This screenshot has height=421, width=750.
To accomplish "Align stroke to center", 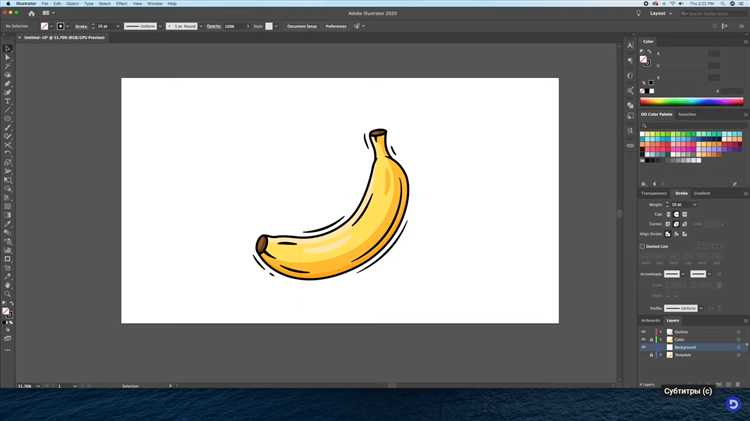I will [668, 234].
